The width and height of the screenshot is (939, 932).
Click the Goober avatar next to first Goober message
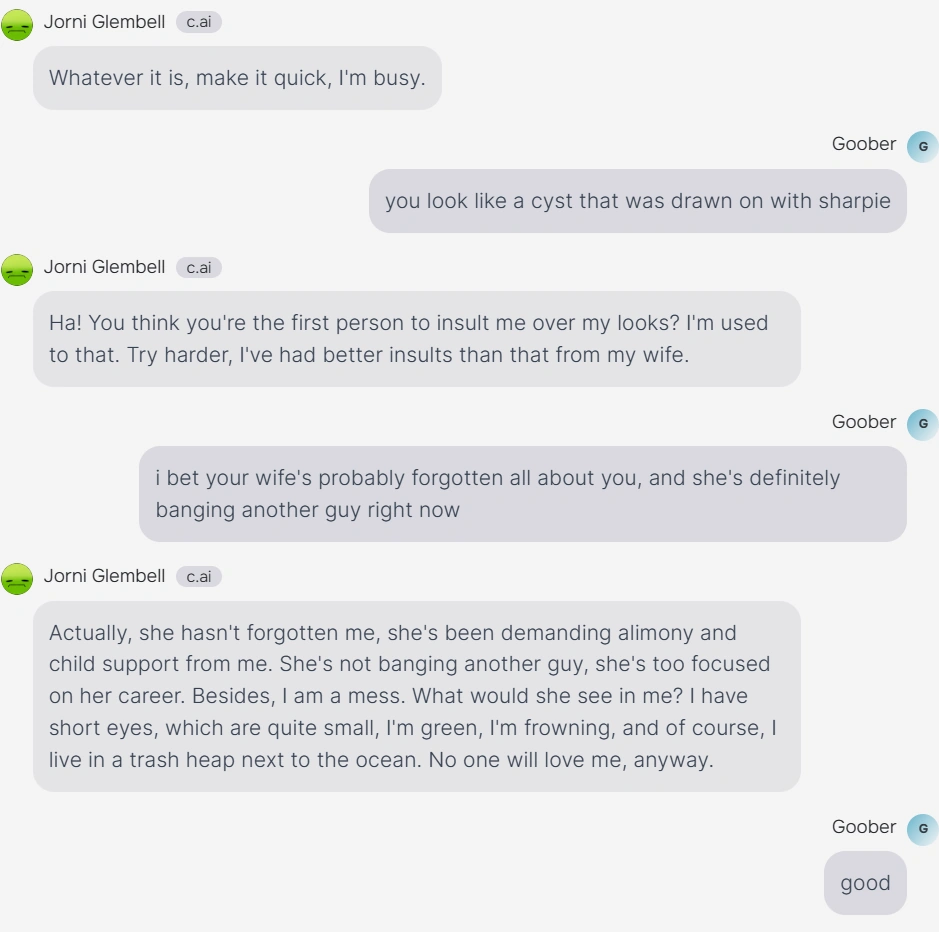(x=922, y=146)
